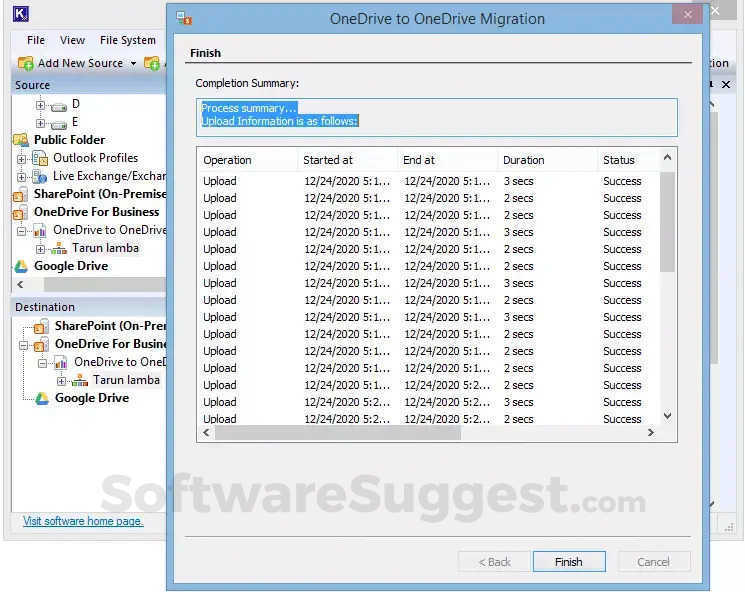Click the Outlook Profiles icon
The width and height of the screenshot is (745, 592).
coord(40,158)
